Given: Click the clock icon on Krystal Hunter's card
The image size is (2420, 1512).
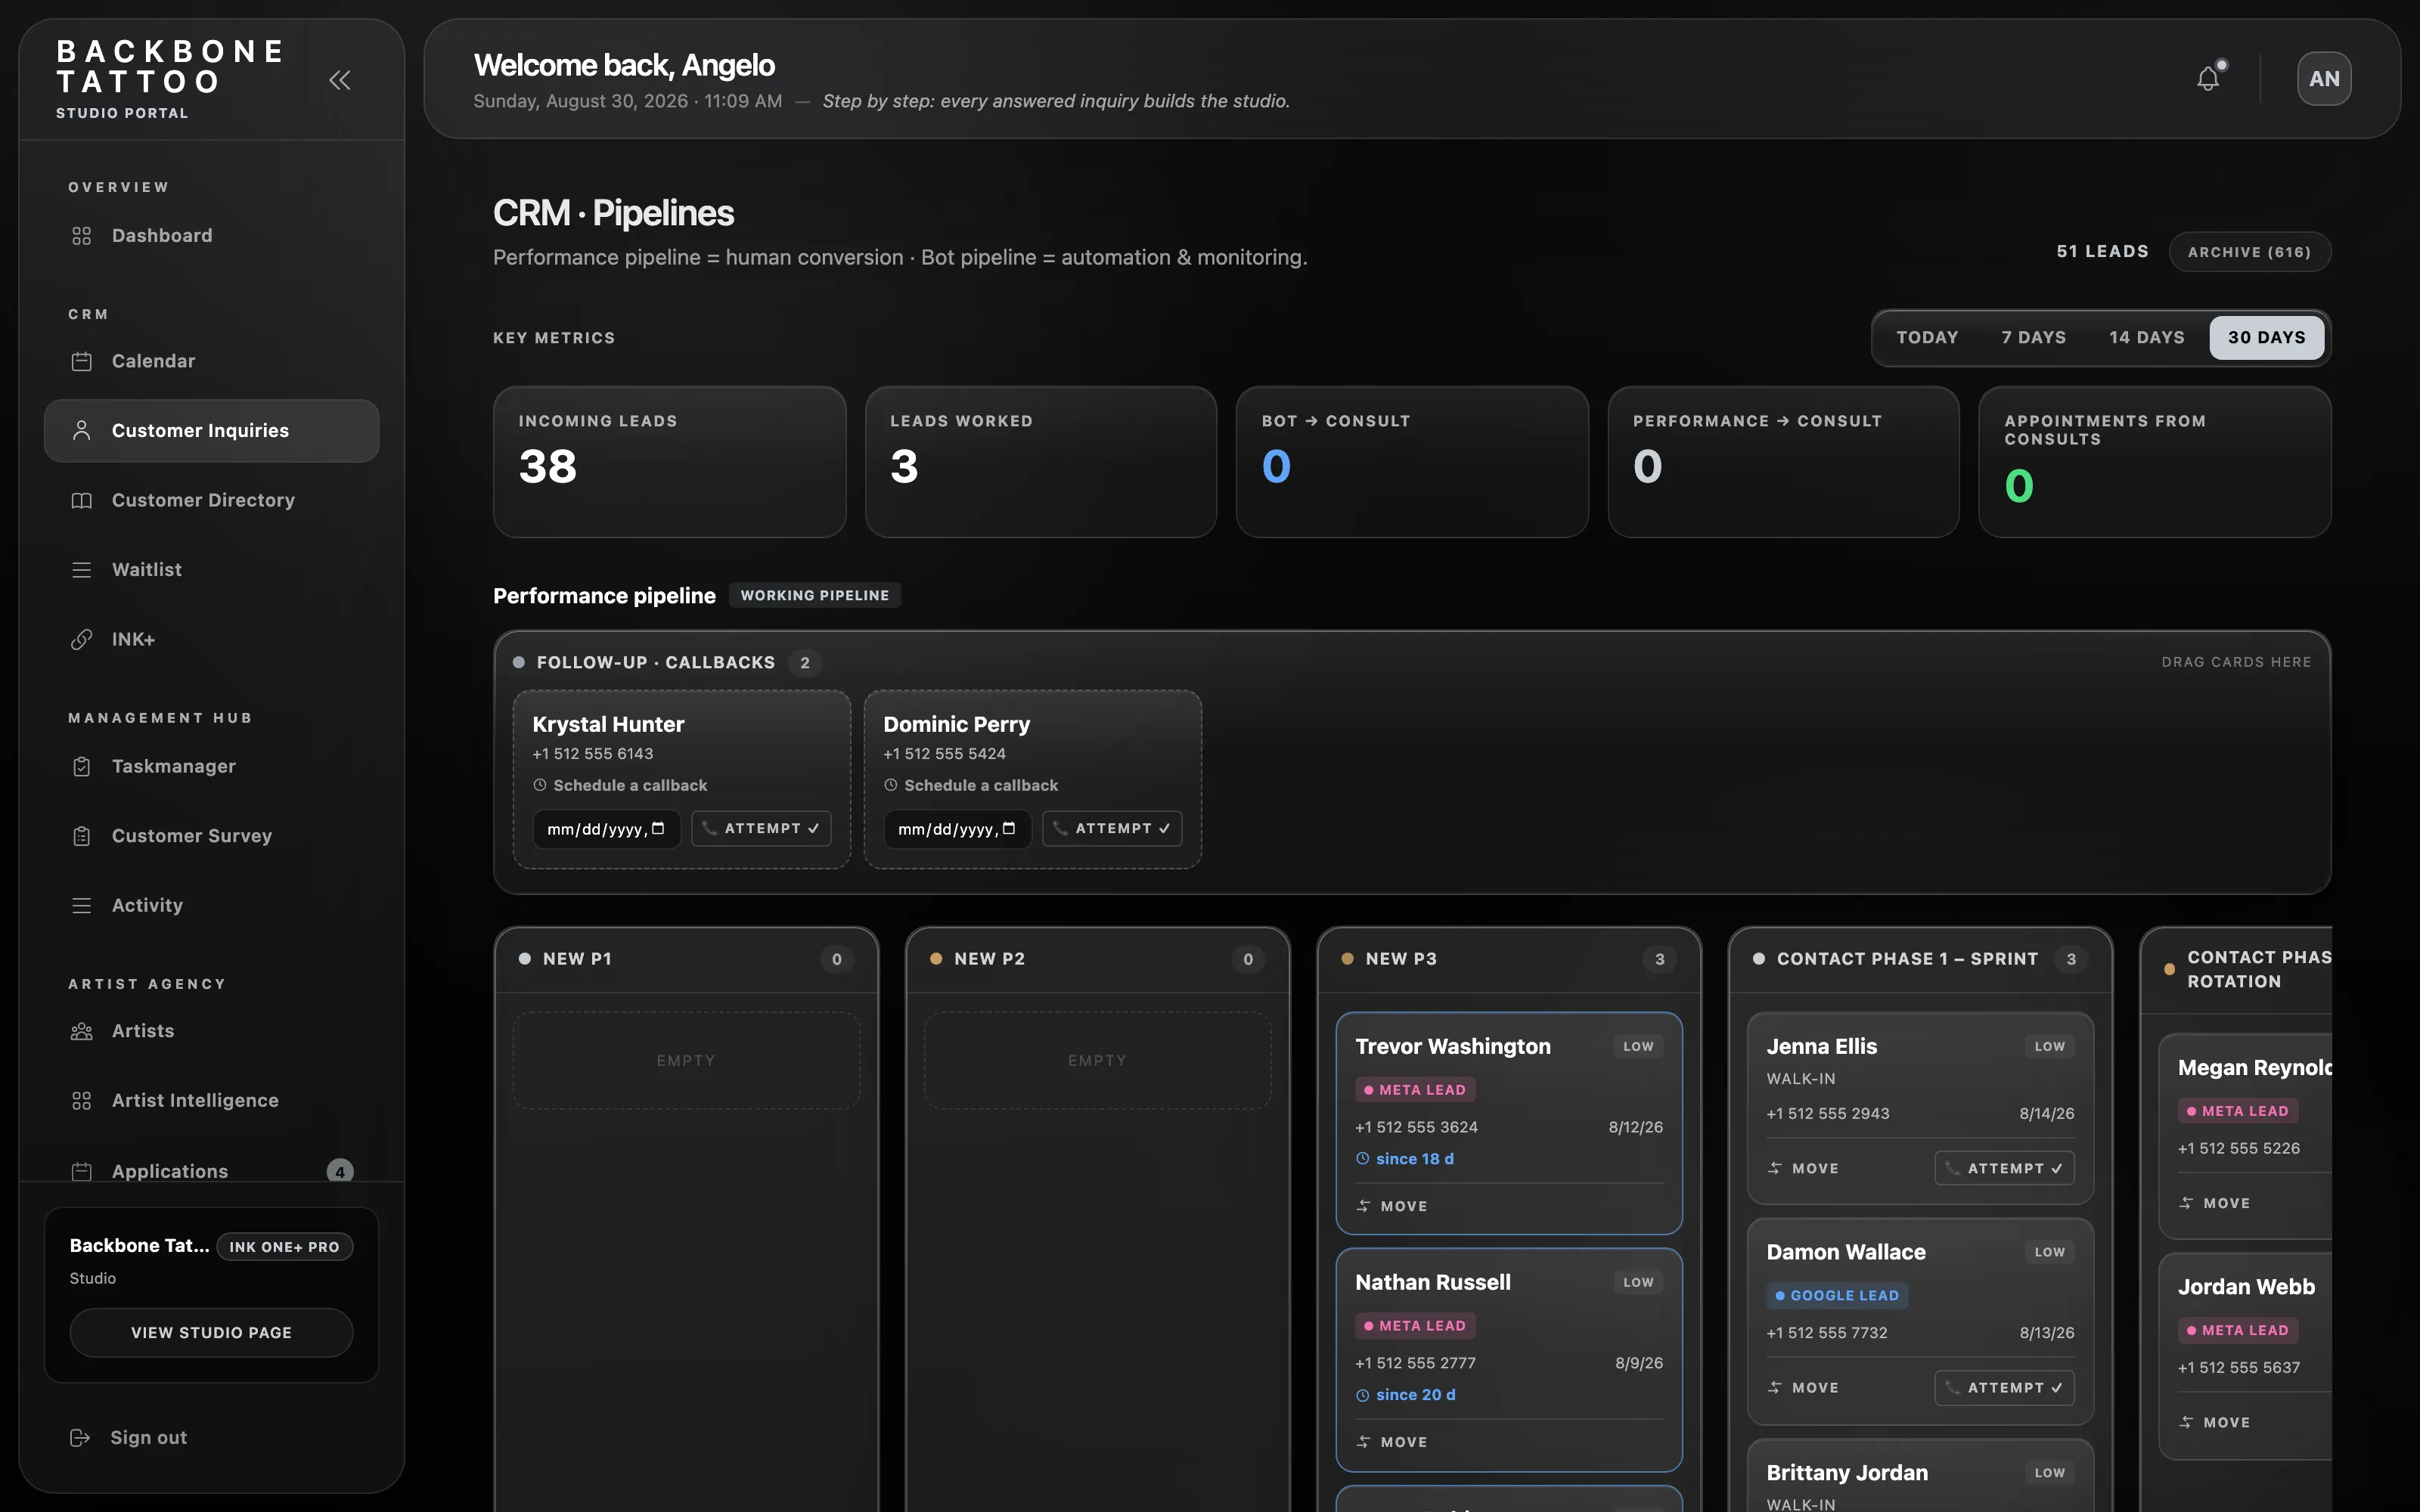Looking at the screenshot, I should (x=540, y=786).
